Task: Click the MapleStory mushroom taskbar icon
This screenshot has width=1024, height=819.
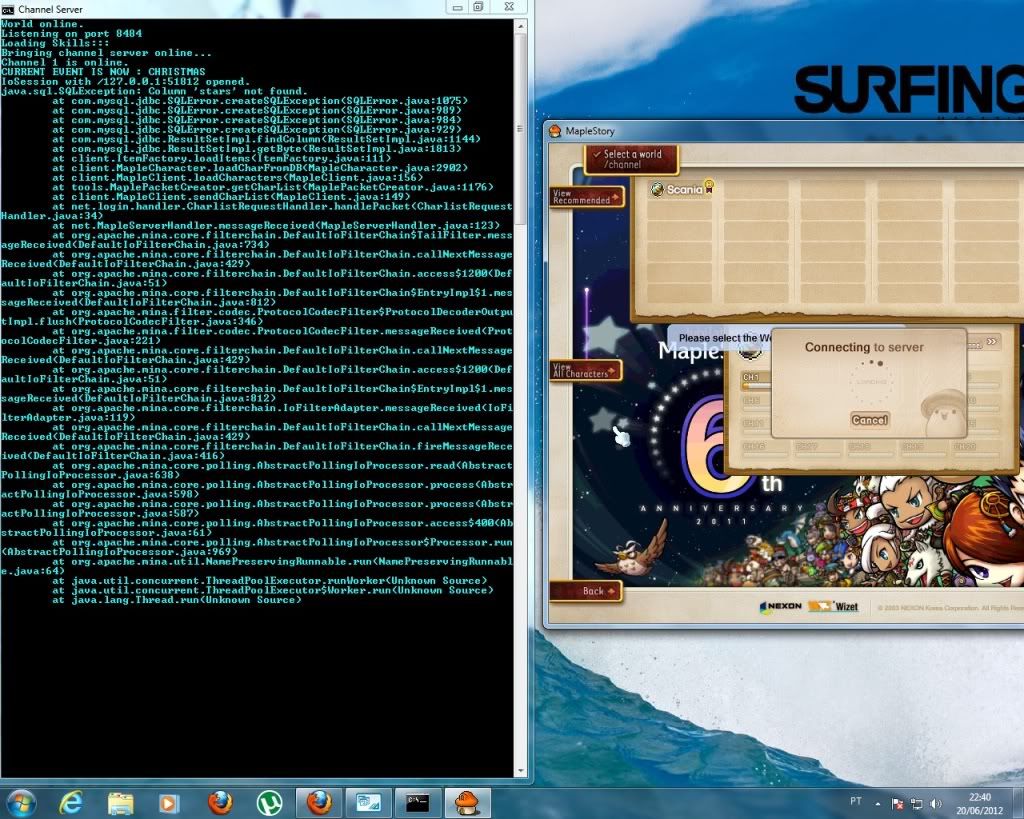Action: coord(466,802)
